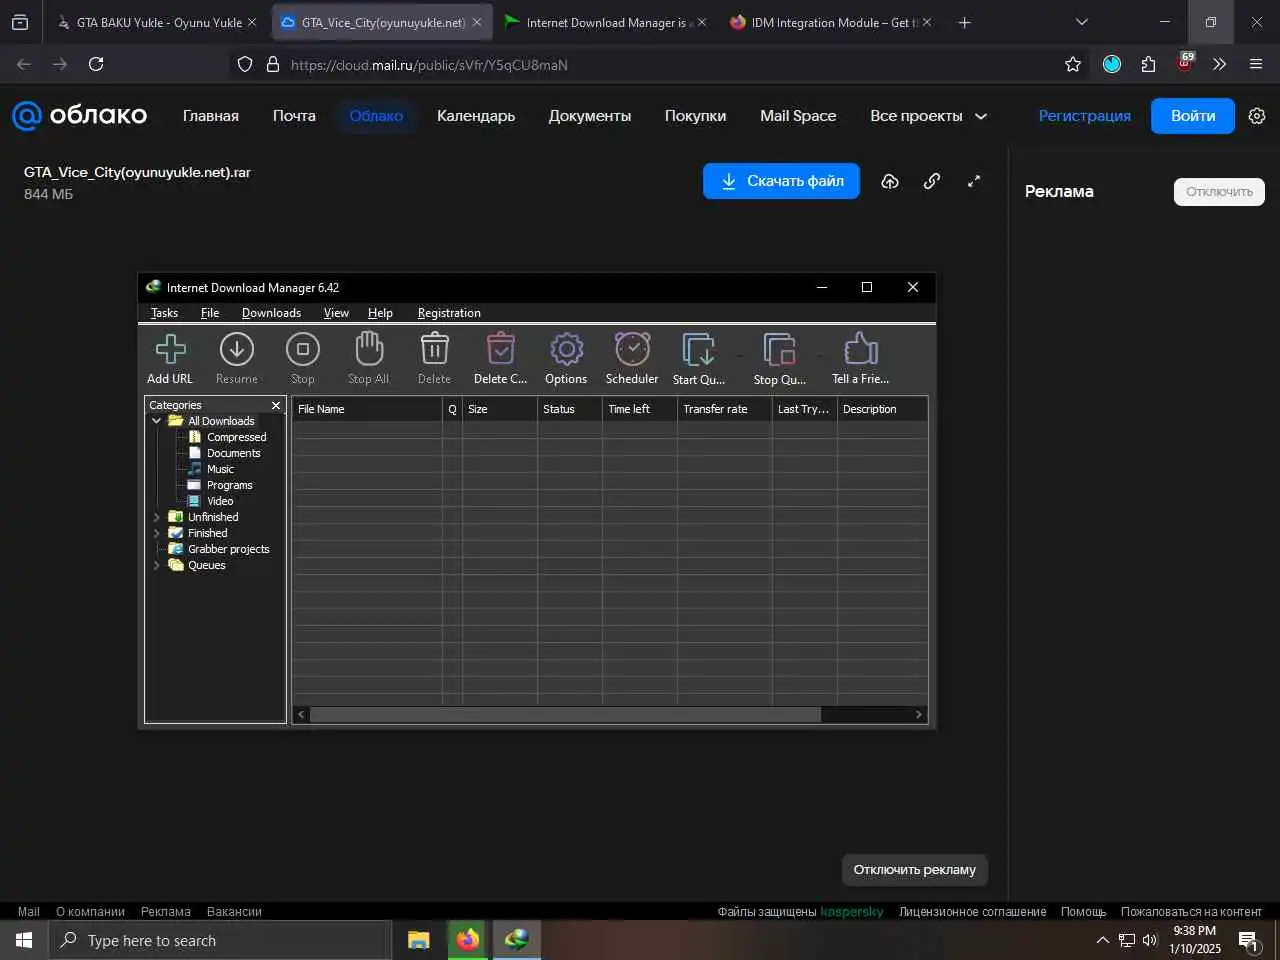
Task: Click the Скачать файл download button
Action: [x=781, y=181]
